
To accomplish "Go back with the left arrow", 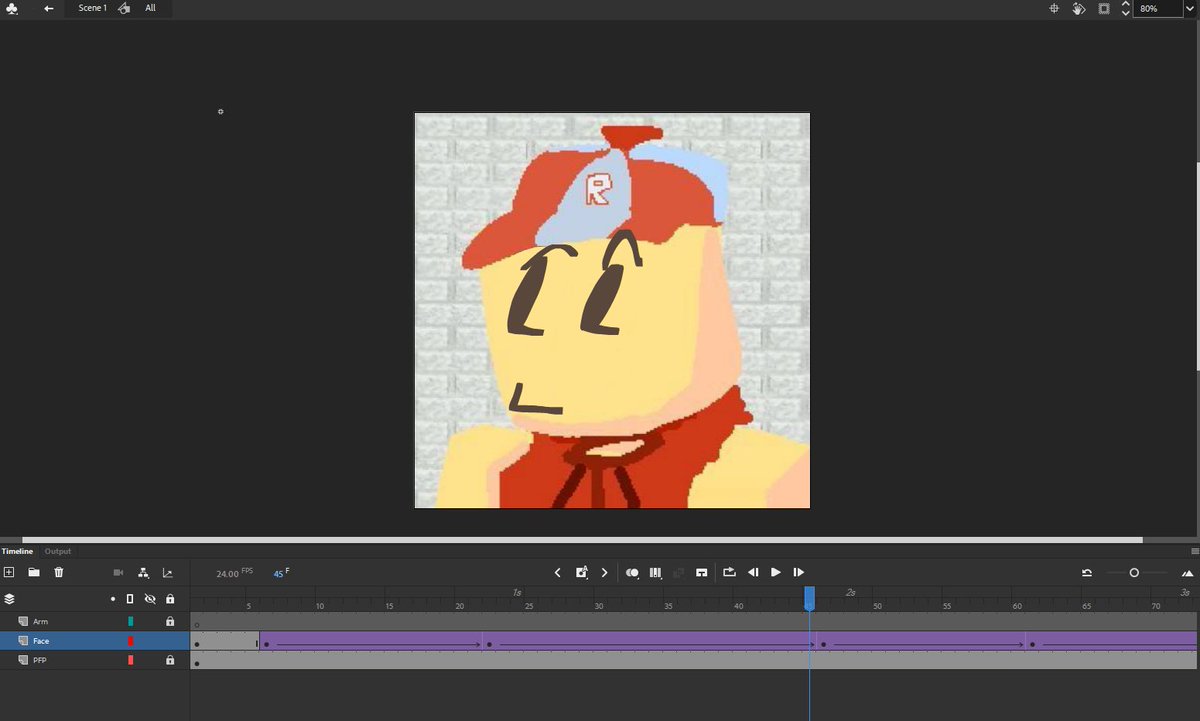I will click(49, 8).
